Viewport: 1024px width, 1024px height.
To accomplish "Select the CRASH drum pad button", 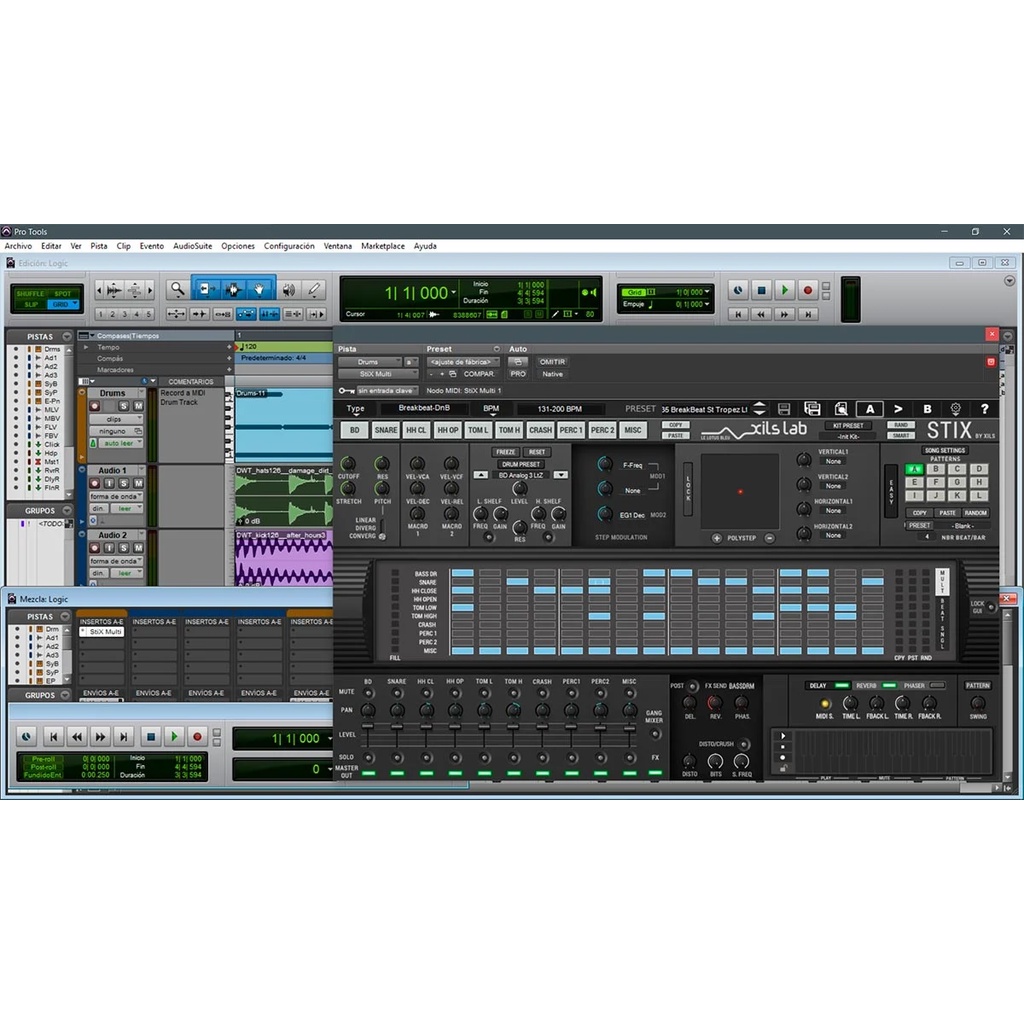I will (540, 430).
